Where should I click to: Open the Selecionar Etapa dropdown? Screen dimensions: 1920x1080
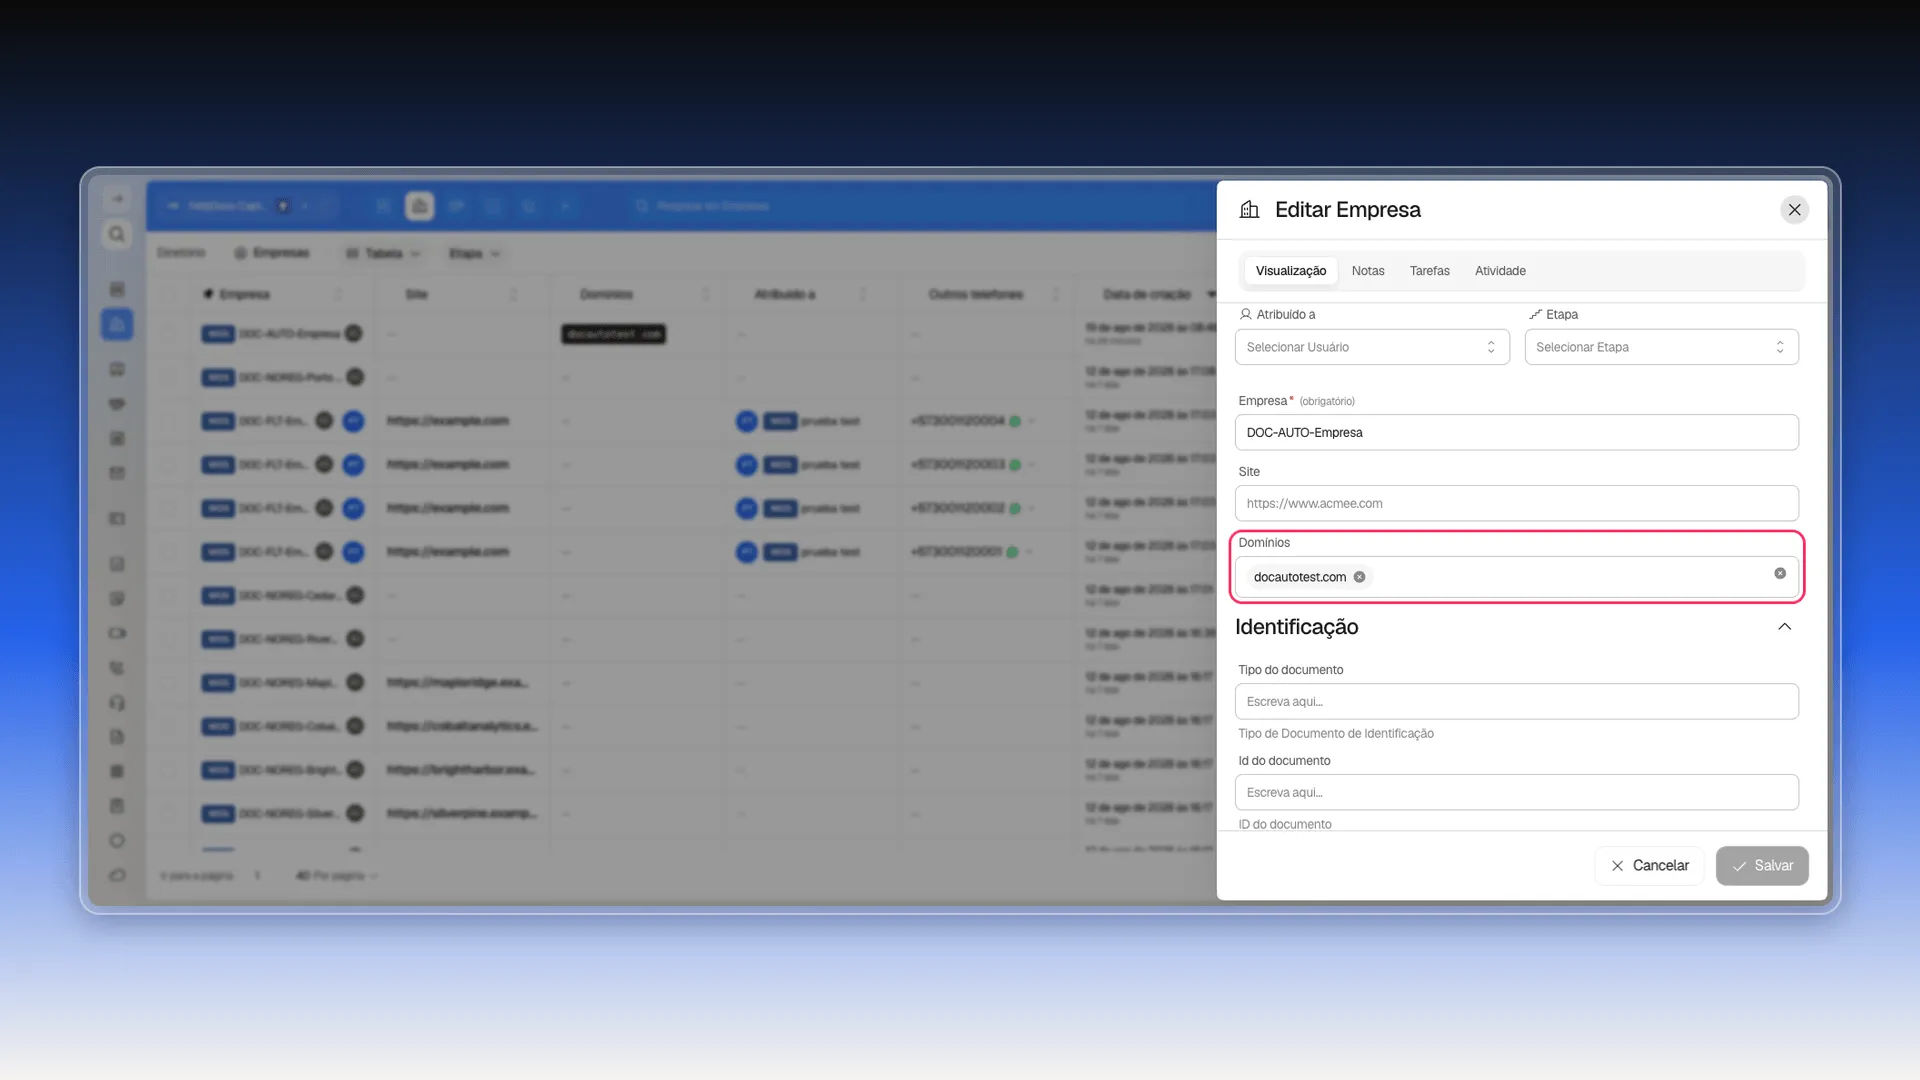coord(1661,347)
